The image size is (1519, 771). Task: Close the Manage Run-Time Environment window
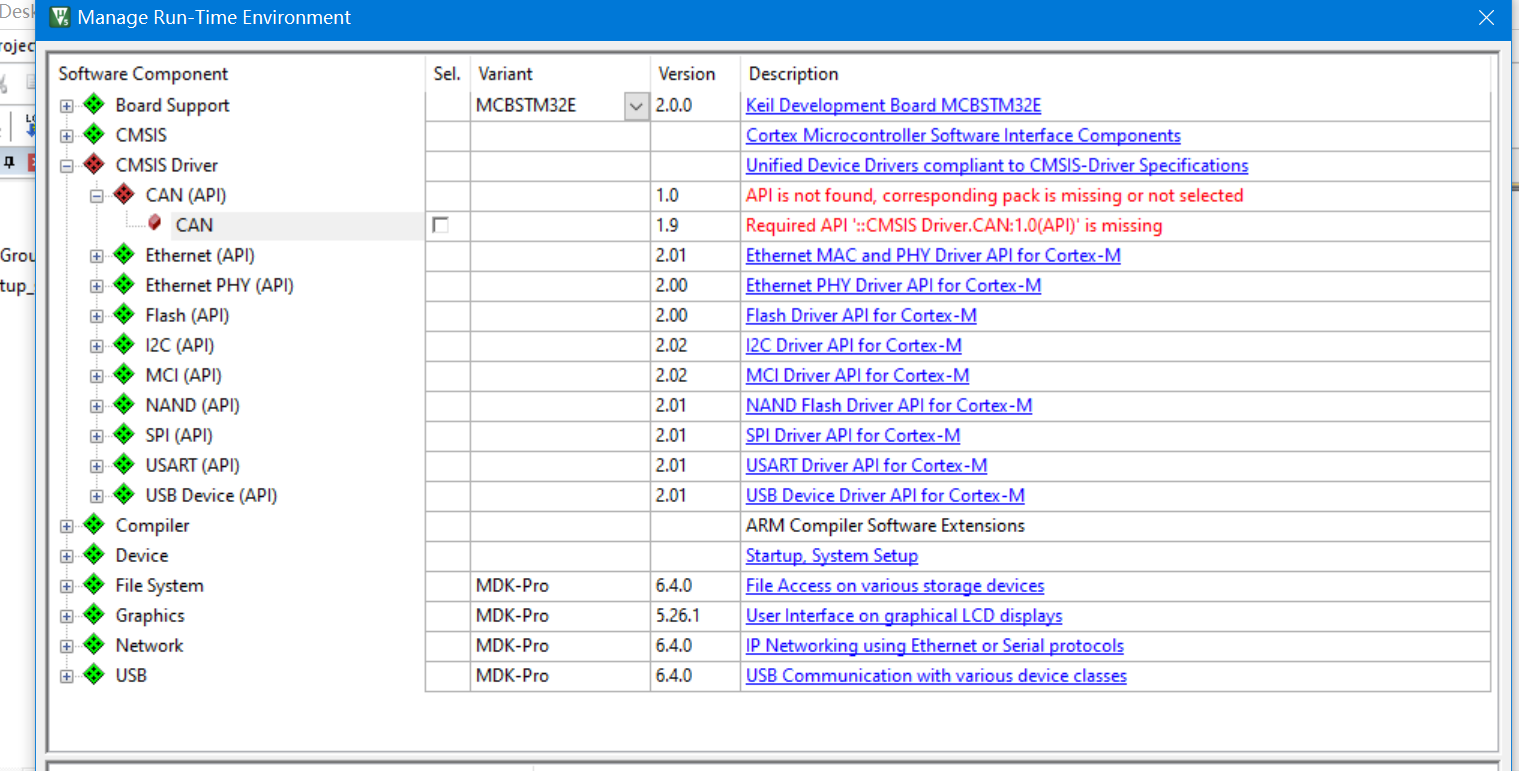pos(1485,18)
